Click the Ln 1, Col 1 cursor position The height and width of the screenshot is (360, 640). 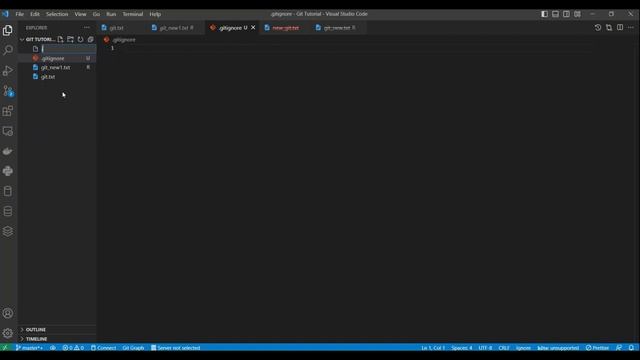[433, 348]
